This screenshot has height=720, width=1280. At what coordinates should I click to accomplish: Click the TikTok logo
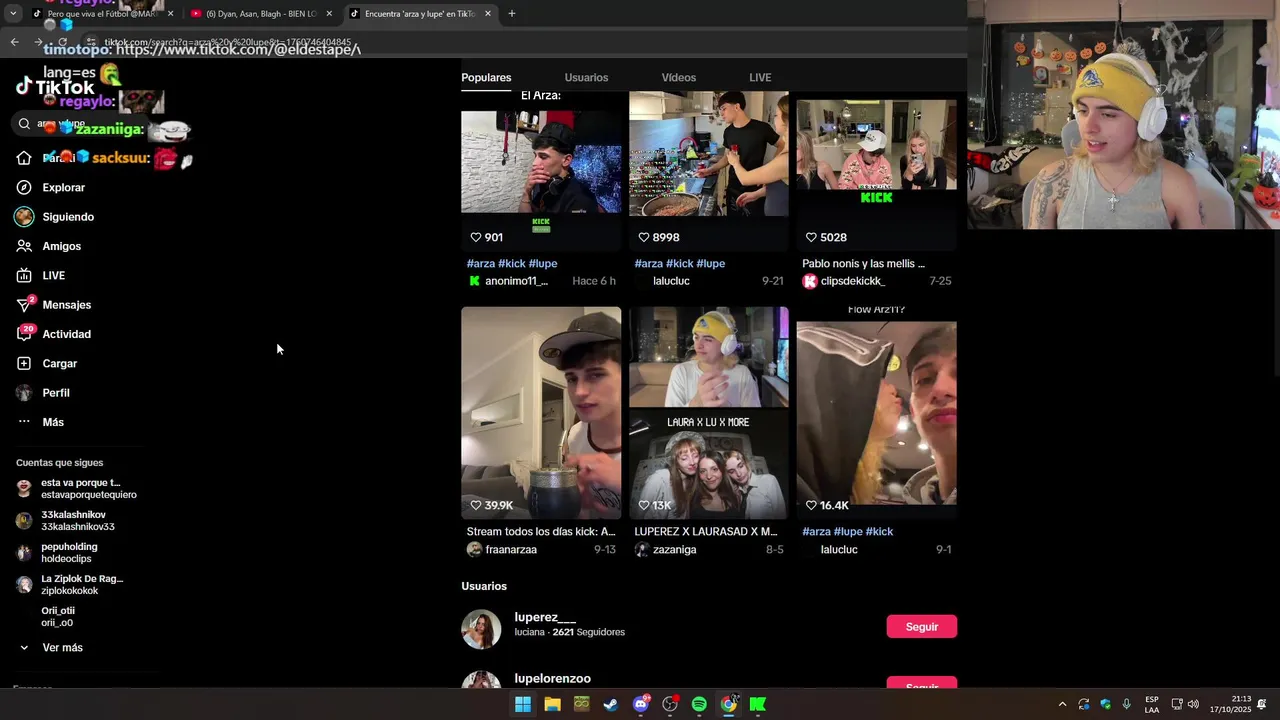pyautogui.click(x=55, y=87)
